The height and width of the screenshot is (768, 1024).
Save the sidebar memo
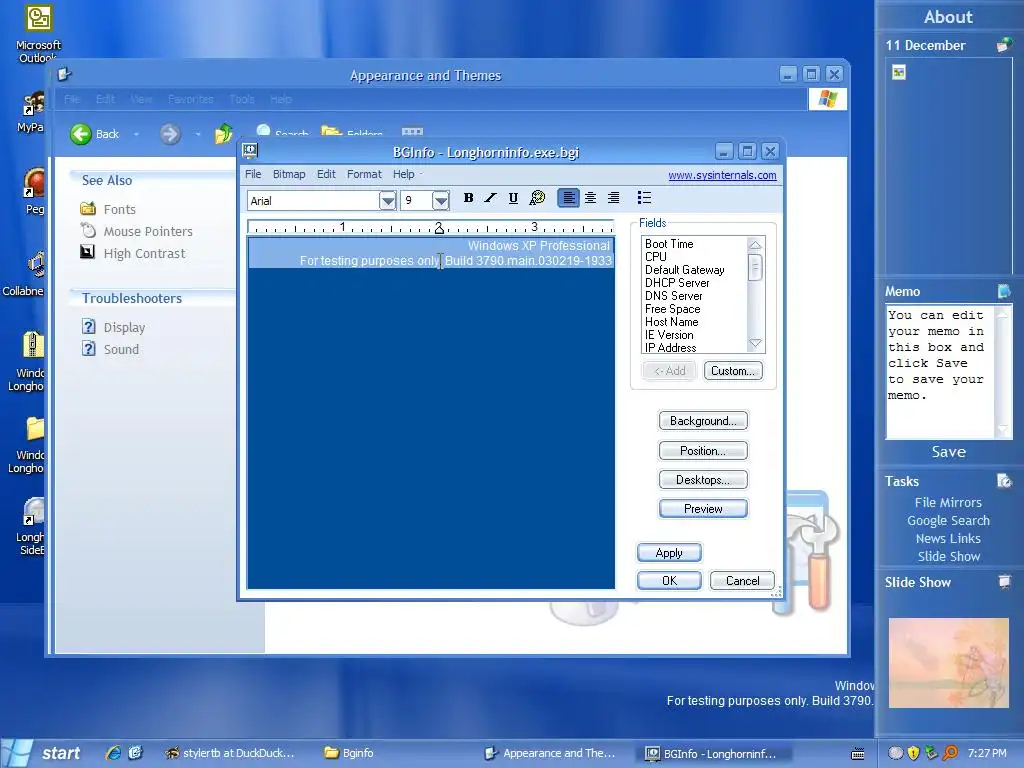948,452
